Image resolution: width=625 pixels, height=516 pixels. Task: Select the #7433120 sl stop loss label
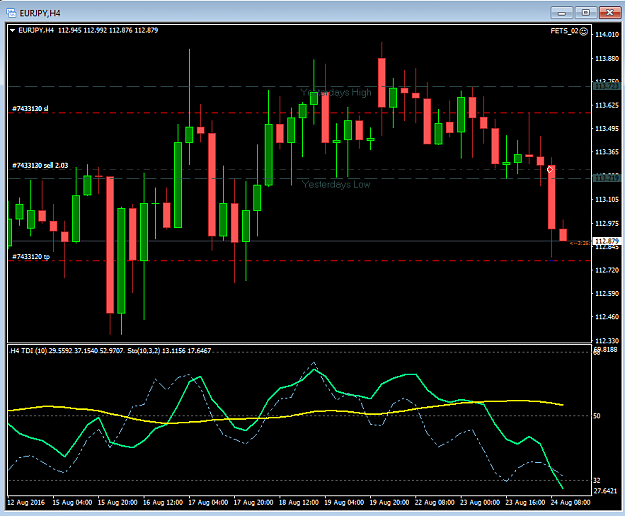point(30,108)
